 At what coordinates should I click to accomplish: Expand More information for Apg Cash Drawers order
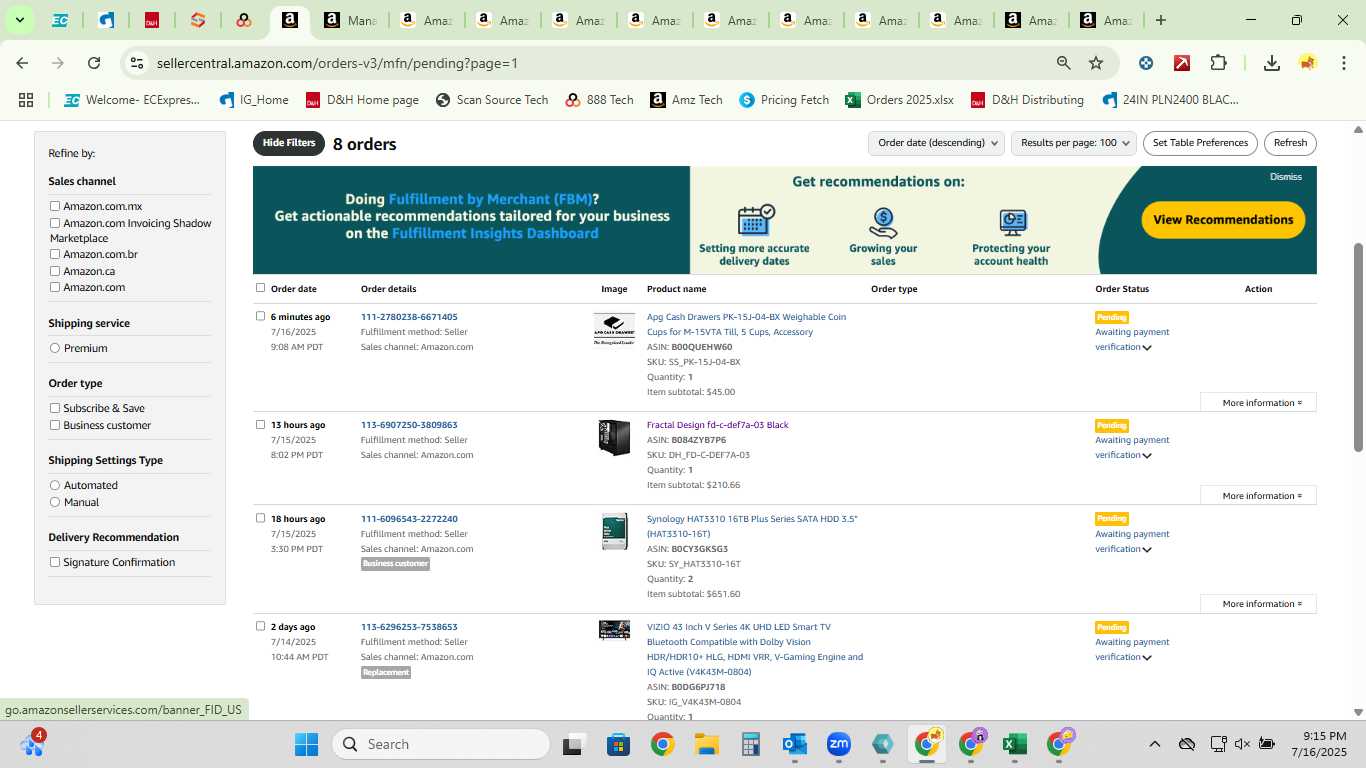1258,403
